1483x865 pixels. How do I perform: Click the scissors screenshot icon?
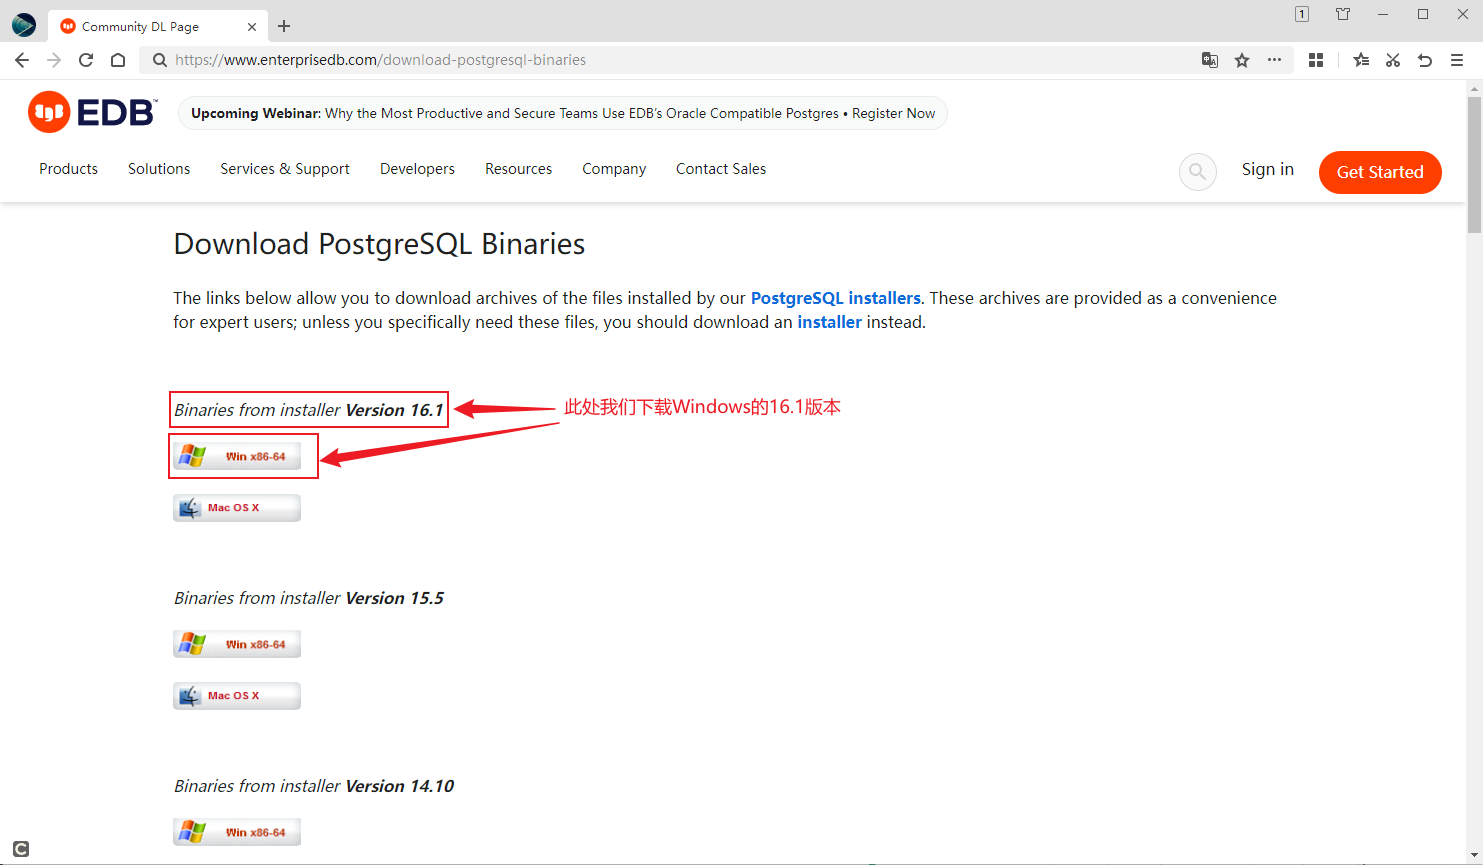pyautogui.click(x=1393, y=60)
